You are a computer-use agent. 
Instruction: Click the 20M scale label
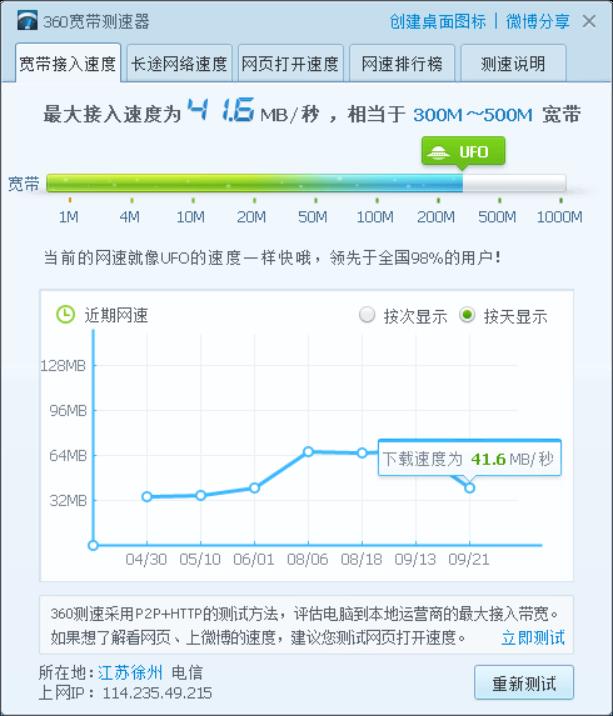click(252, 217)
